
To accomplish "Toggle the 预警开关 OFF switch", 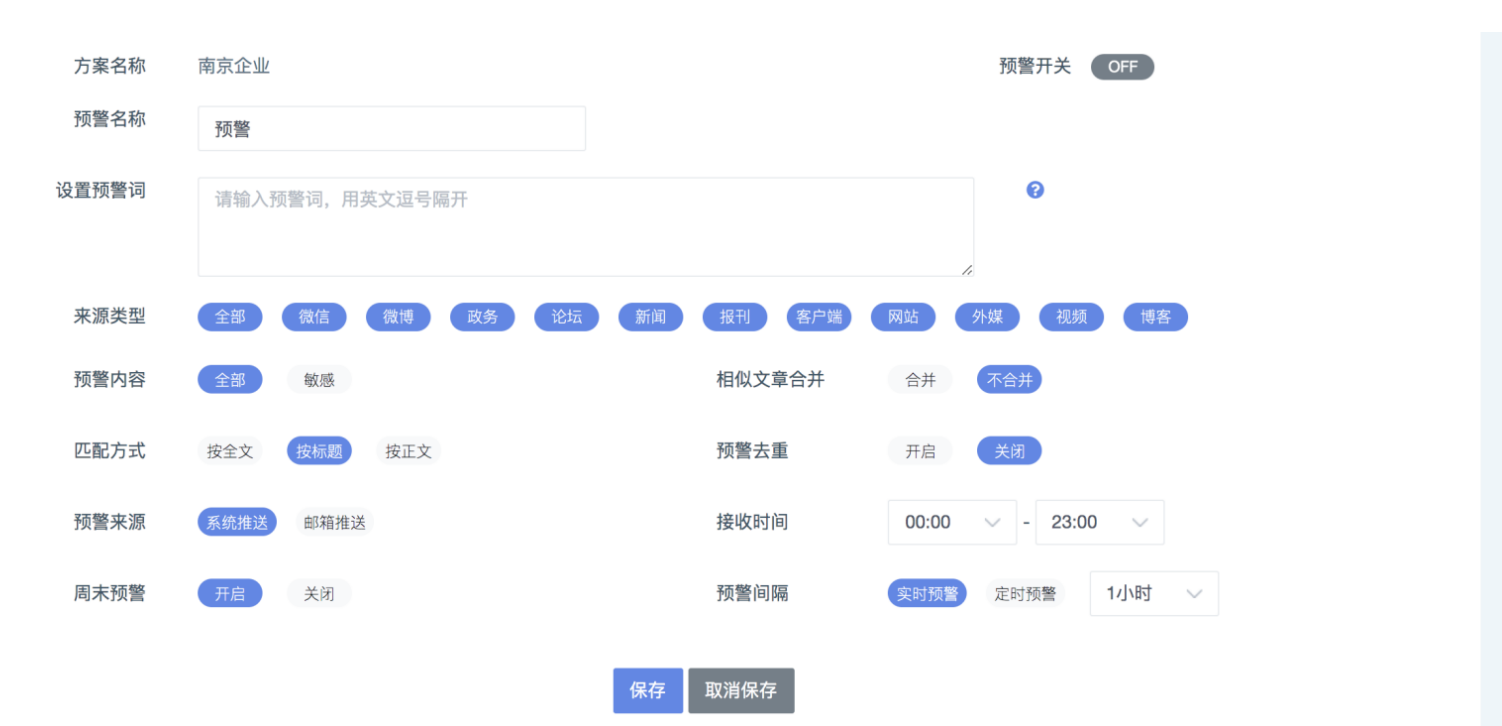I will coord(1122,67).
